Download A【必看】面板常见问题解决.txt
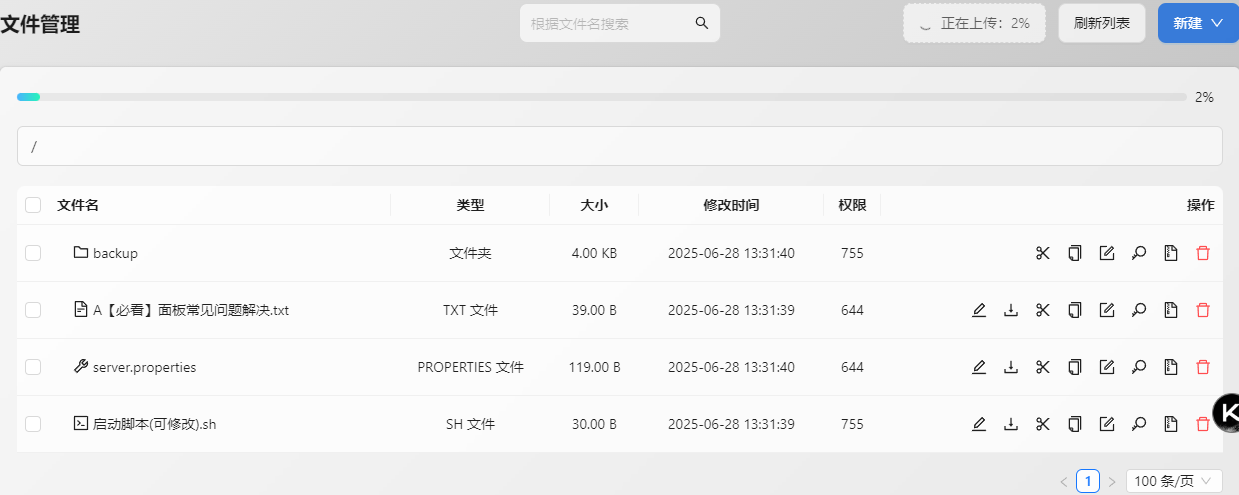Viewport: 1239px width, 495px height. (x=1011, y=310)
